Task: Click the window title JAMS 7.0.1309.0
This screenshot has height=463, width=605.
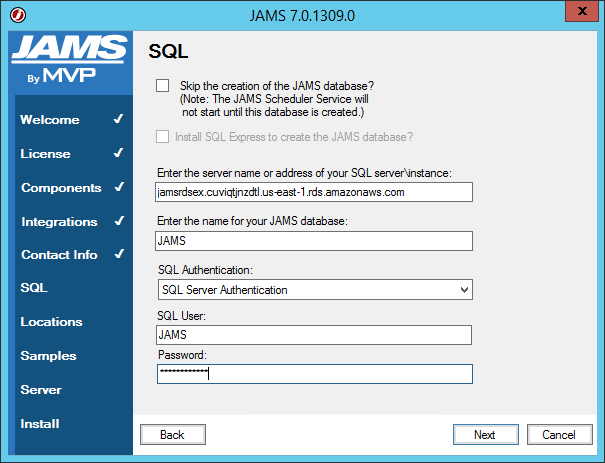Action: point(302,16)
